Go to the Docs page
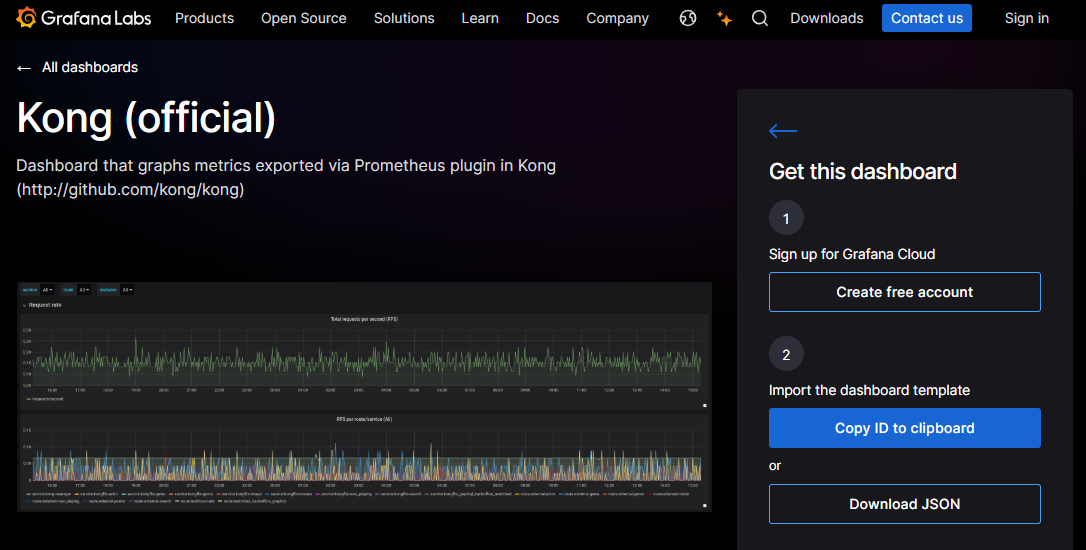This screenshot has height=550, width=1086. pos(542,18)
